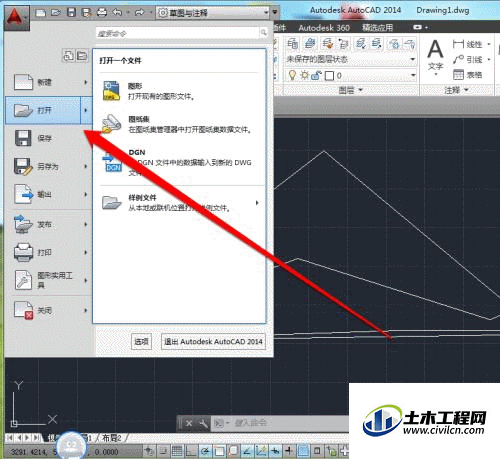
Task: Select 打印 in application menu
Action: click(x=47, y=252)
